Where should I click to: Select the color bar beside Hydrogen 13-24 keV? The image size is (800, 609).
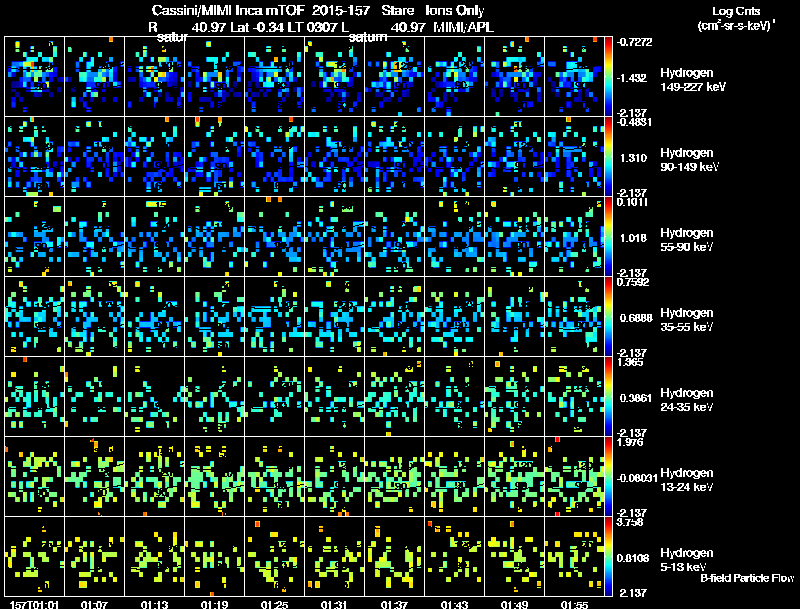point(608,477)
